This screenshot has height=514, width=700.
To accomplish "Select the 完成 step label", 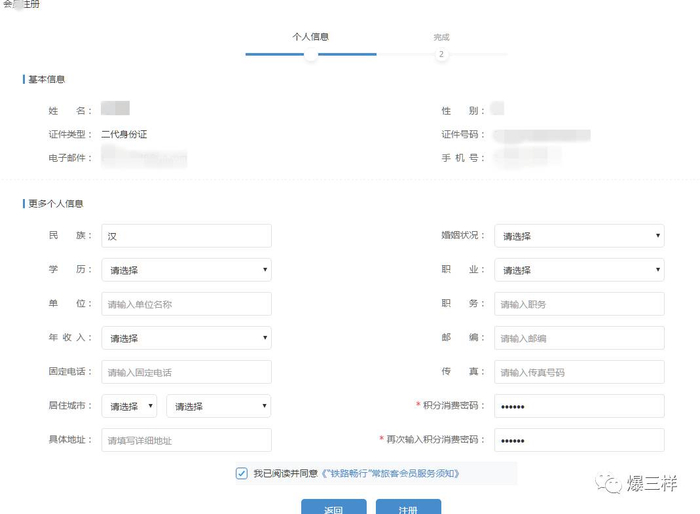I will [x=442, y=37].
